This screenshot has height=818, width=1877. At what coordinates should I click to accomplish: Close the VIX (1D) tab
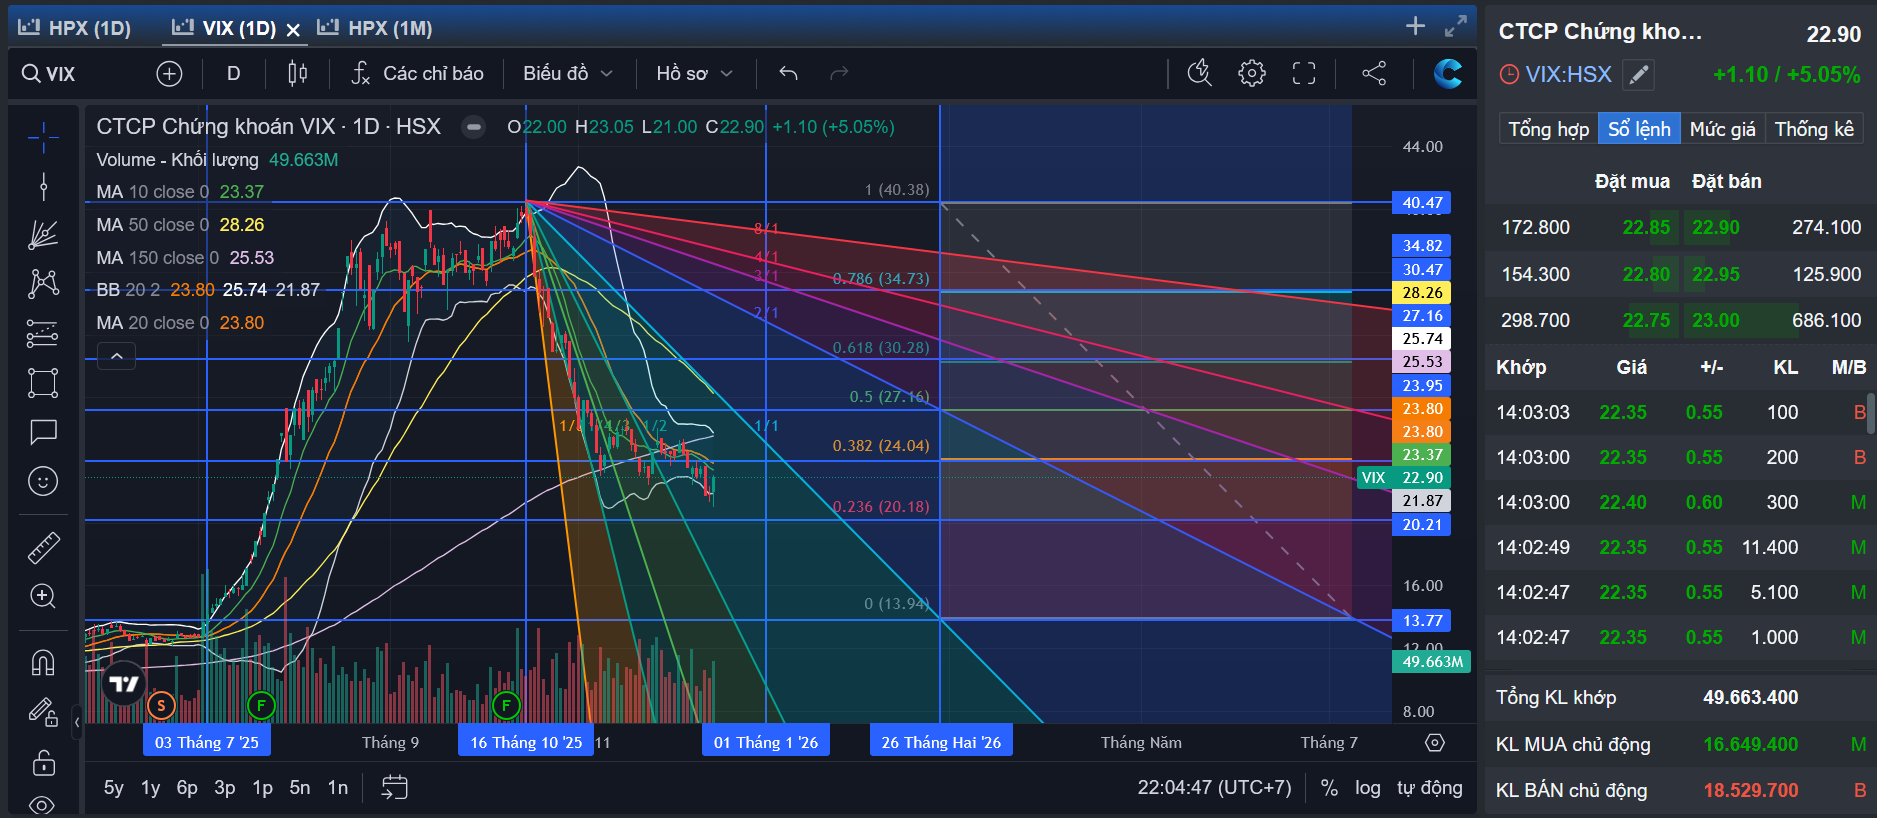coord(293,30)
